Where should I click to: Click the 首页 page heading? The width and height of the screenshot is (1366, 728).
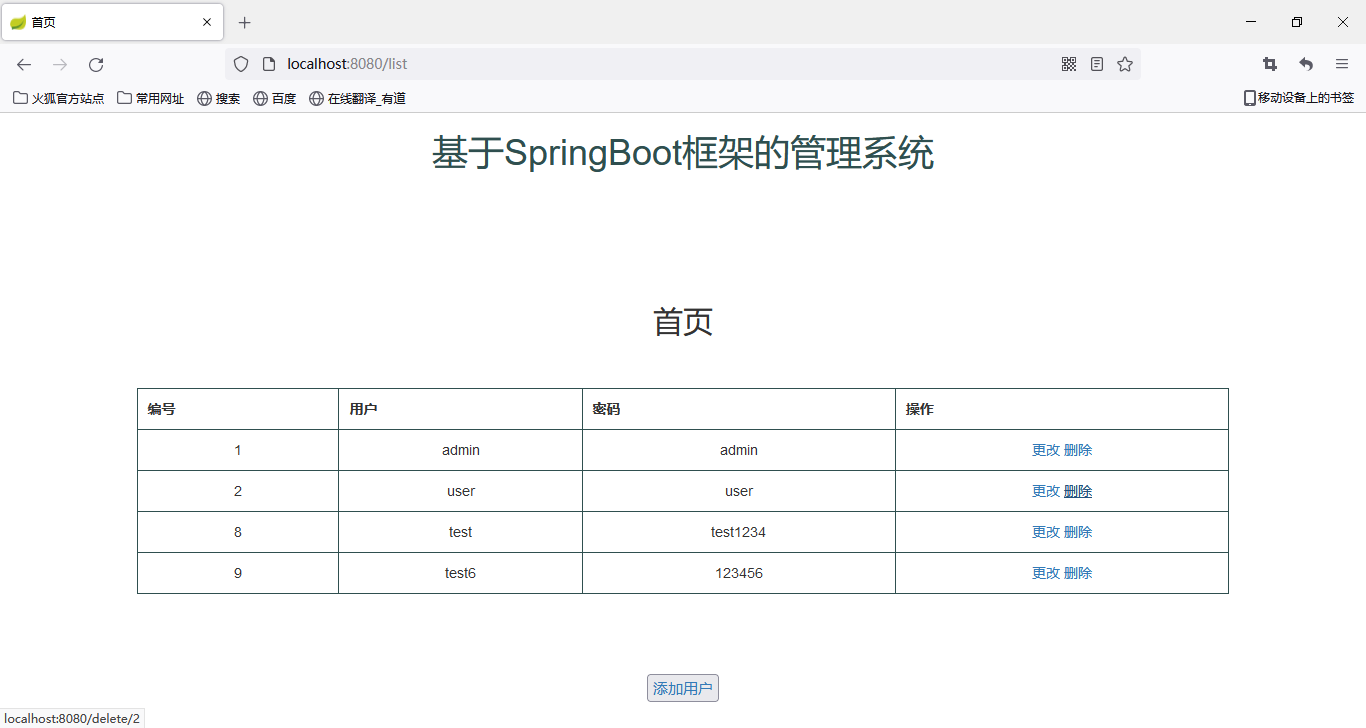point(683,322)
